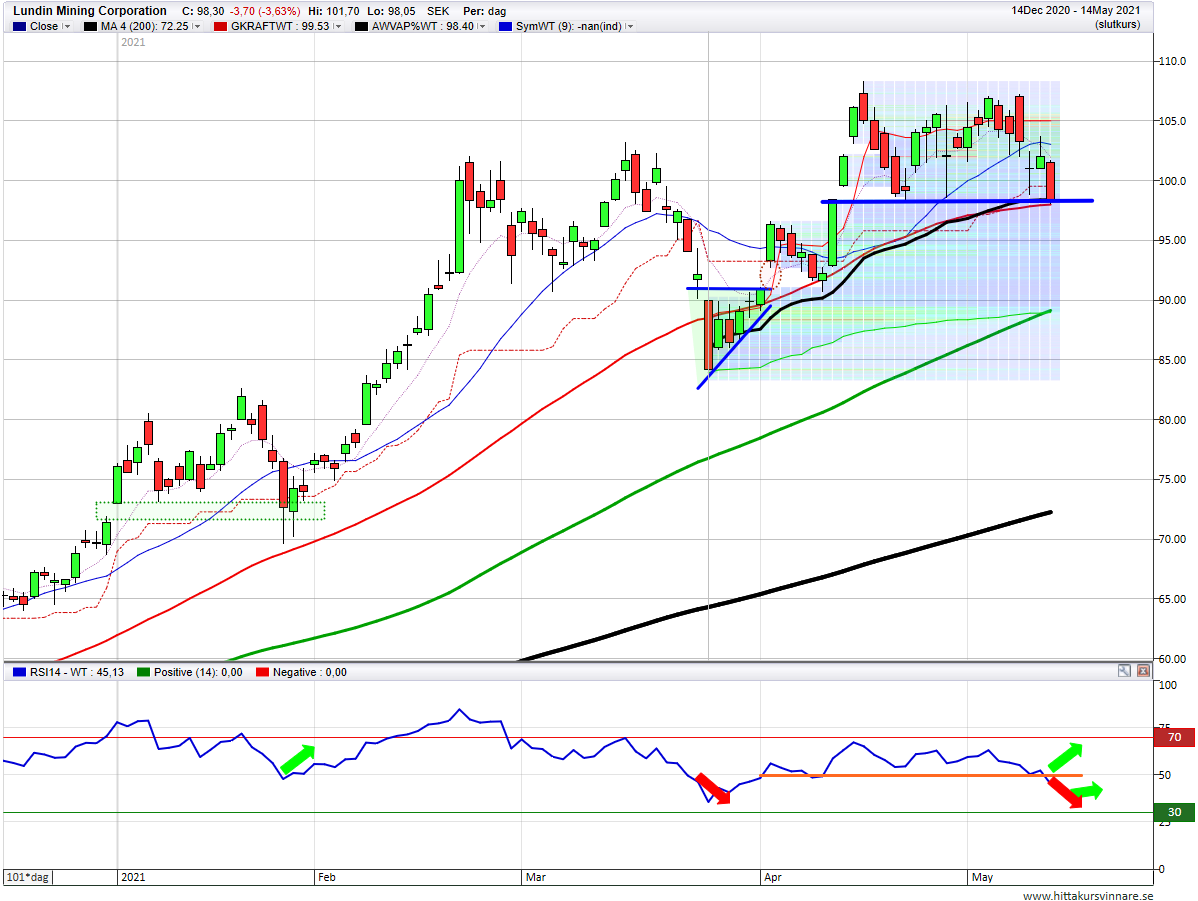Expand the GKRAFTWT indicator dropdown arrow
The height and width of the screenshot is (901, 1198).
[x=338, y=27]
